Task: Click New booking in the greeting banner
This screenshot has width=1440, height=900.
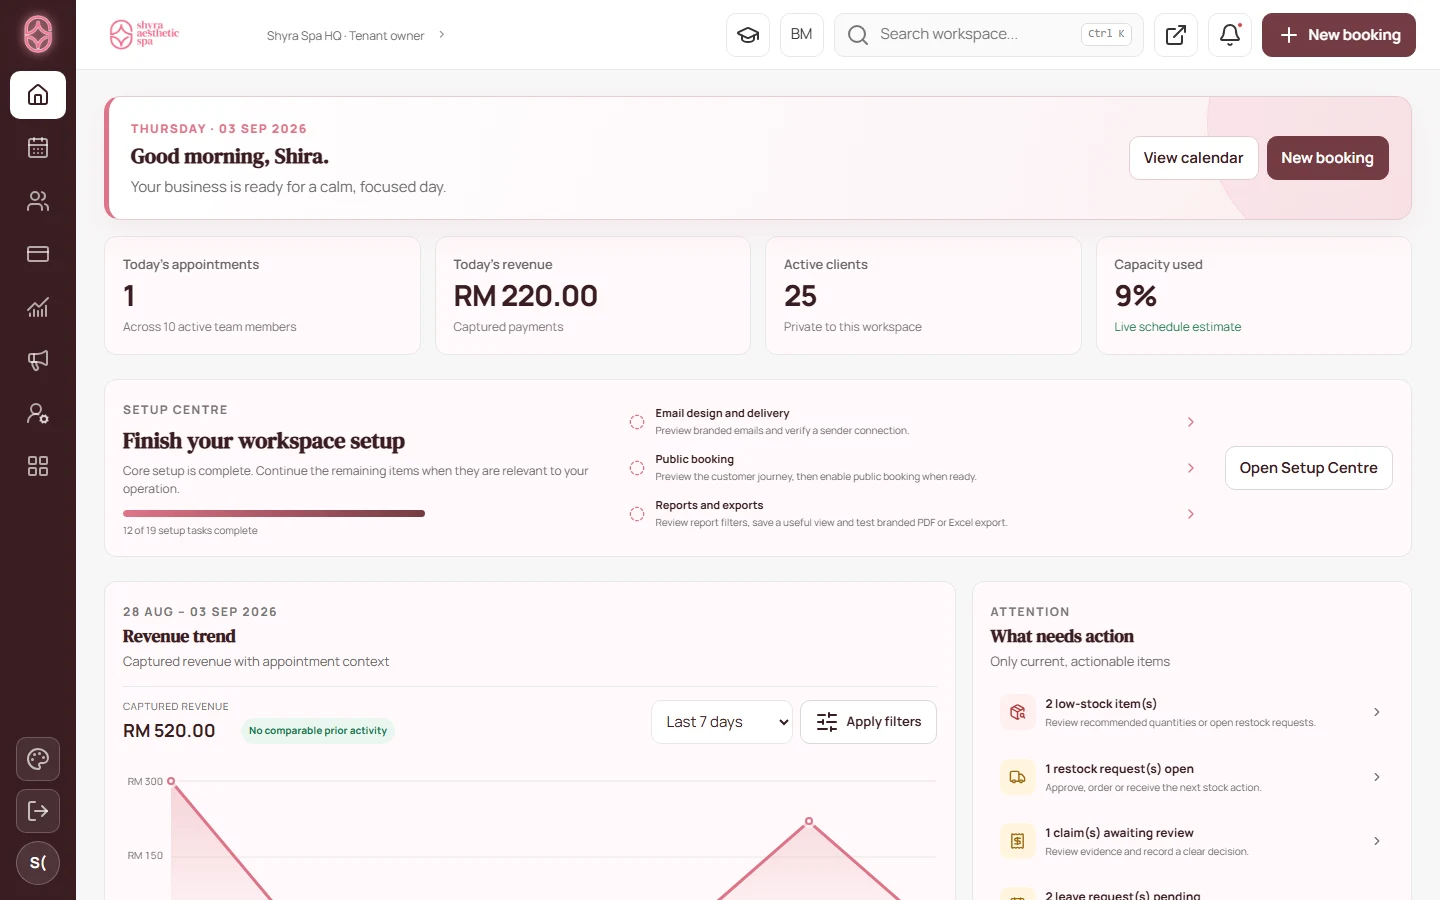Action: pyautogui.click(x=1328, y=158)
